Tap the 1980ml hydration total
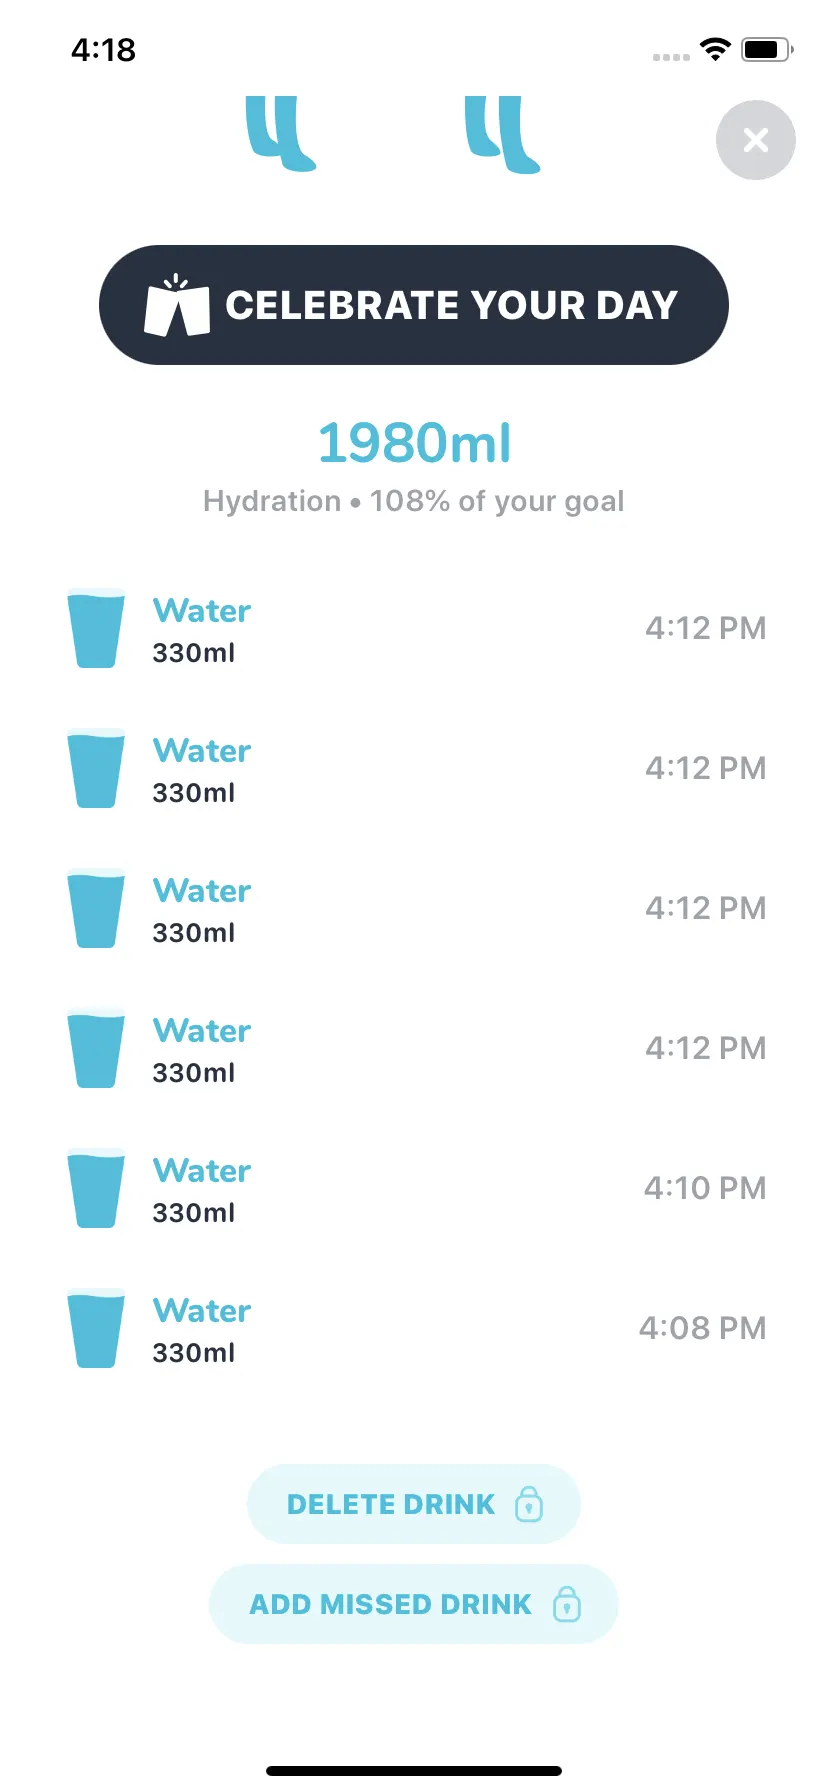Image resolution: width=828 pixels, height=1792 pixels. [x=414, y=443]
